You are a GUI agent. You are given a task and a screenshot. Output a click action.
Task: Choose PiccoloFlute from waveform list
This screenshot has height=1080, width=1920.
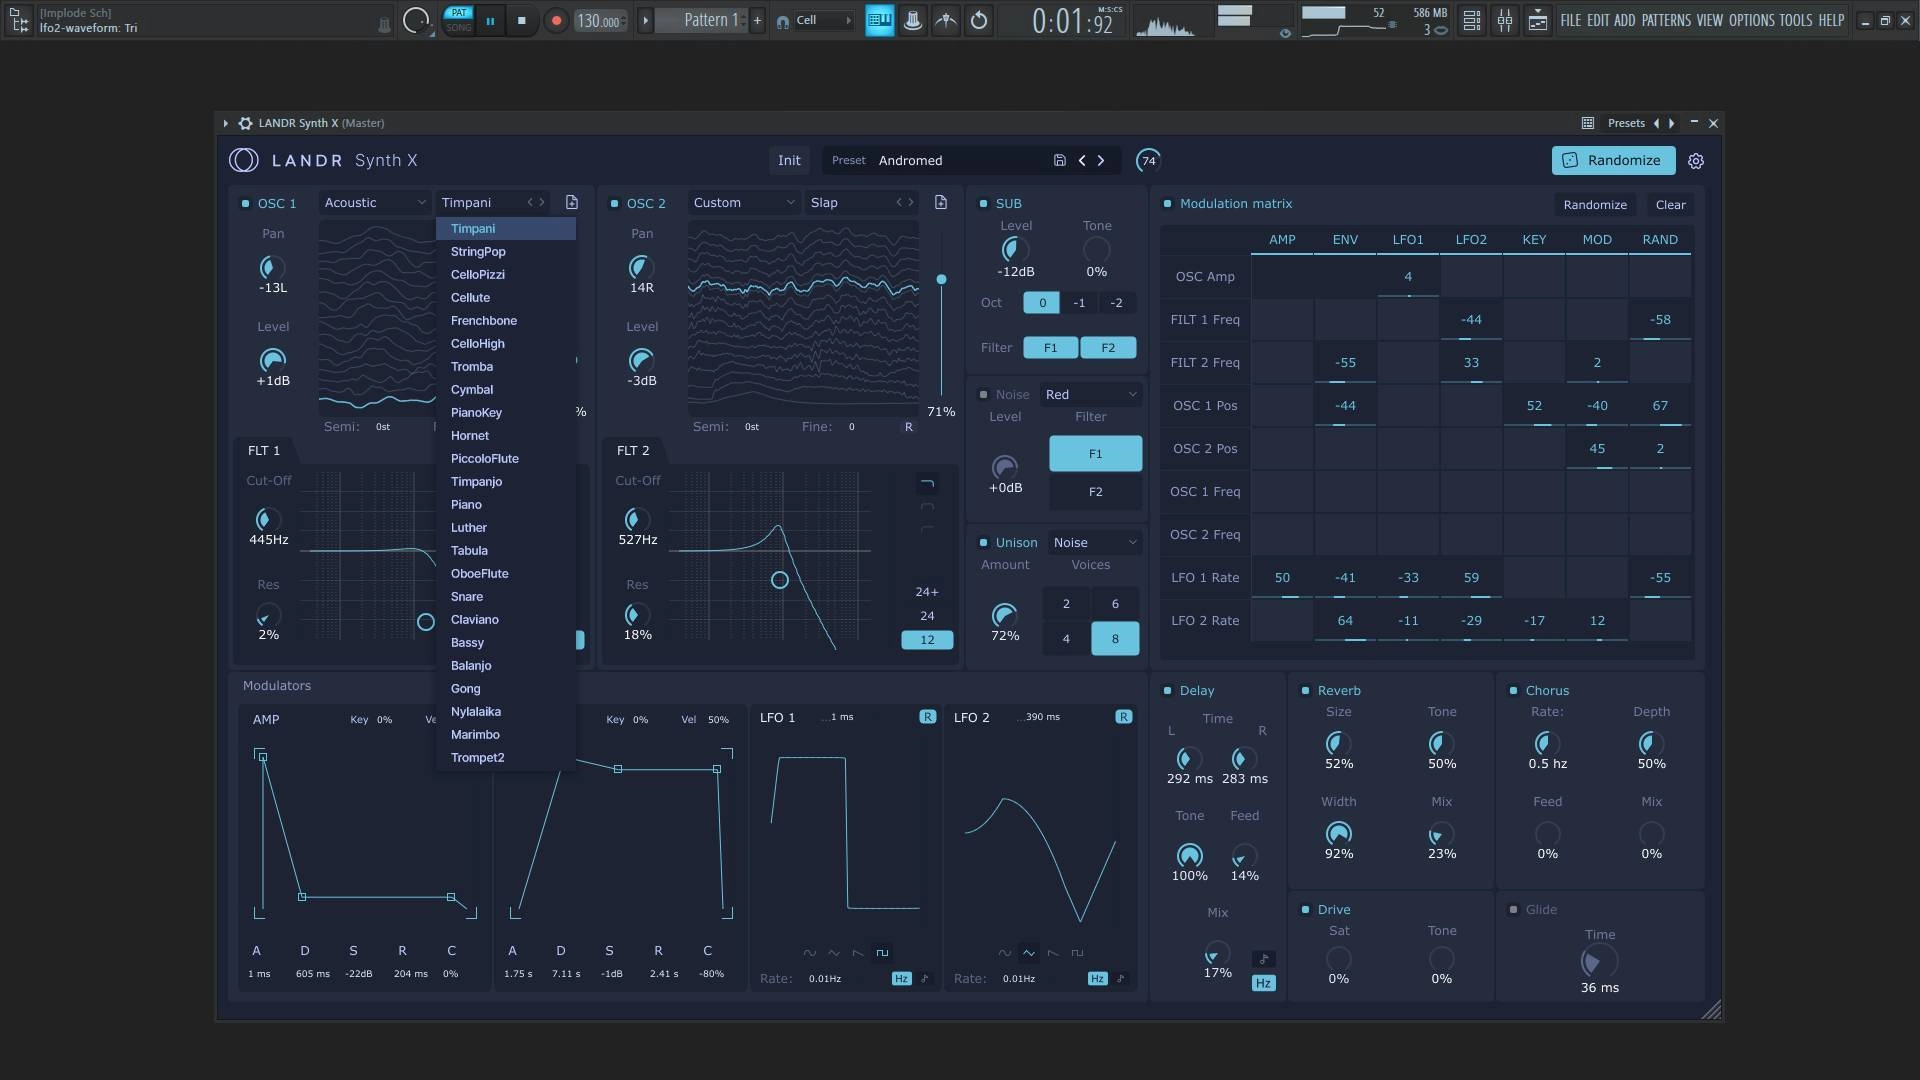[x=506, y=459]
